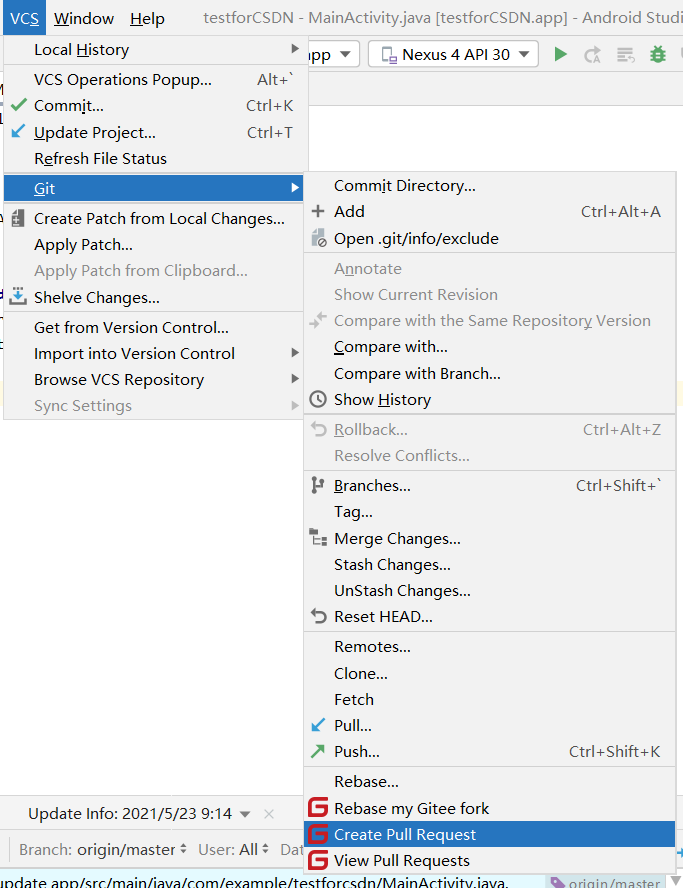This screenshot has width=683, height=888.
Task: Click the Branches fork icon
Action: (x=318, y=485)
